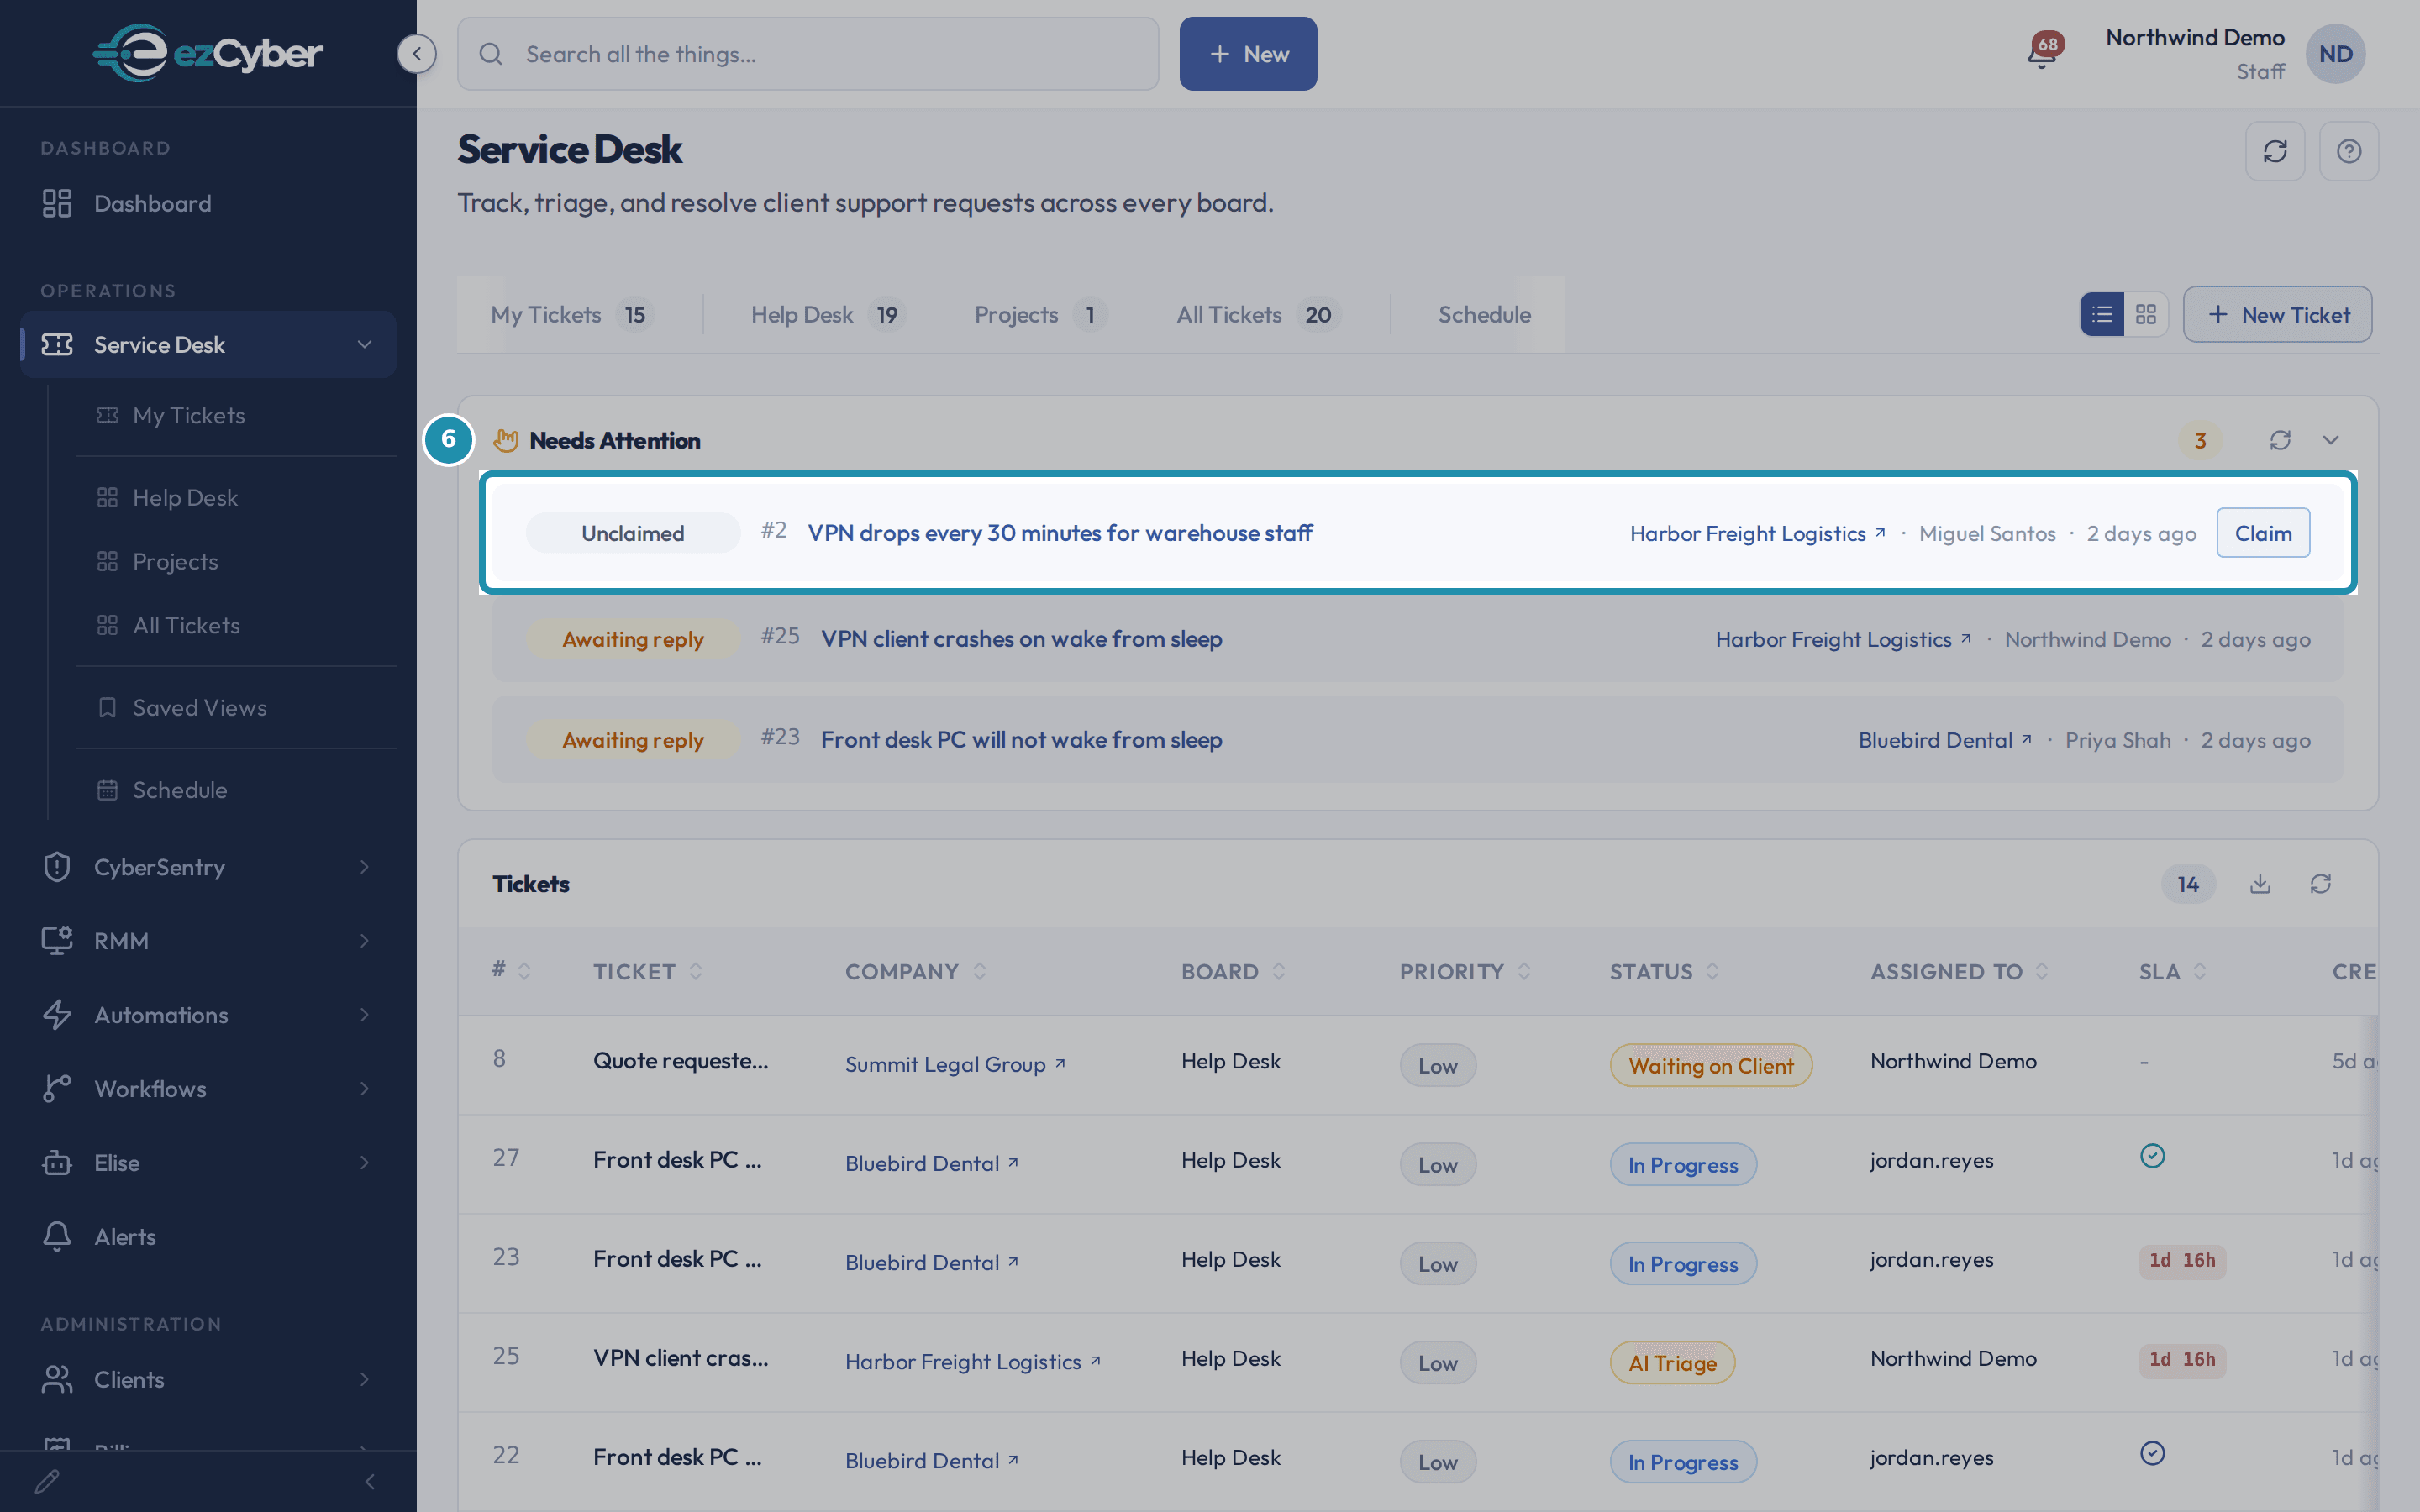The height and width of the screenshot is (1512, 2420).
Task: Sort by the SLA column
Action: tap(2172, 972)
